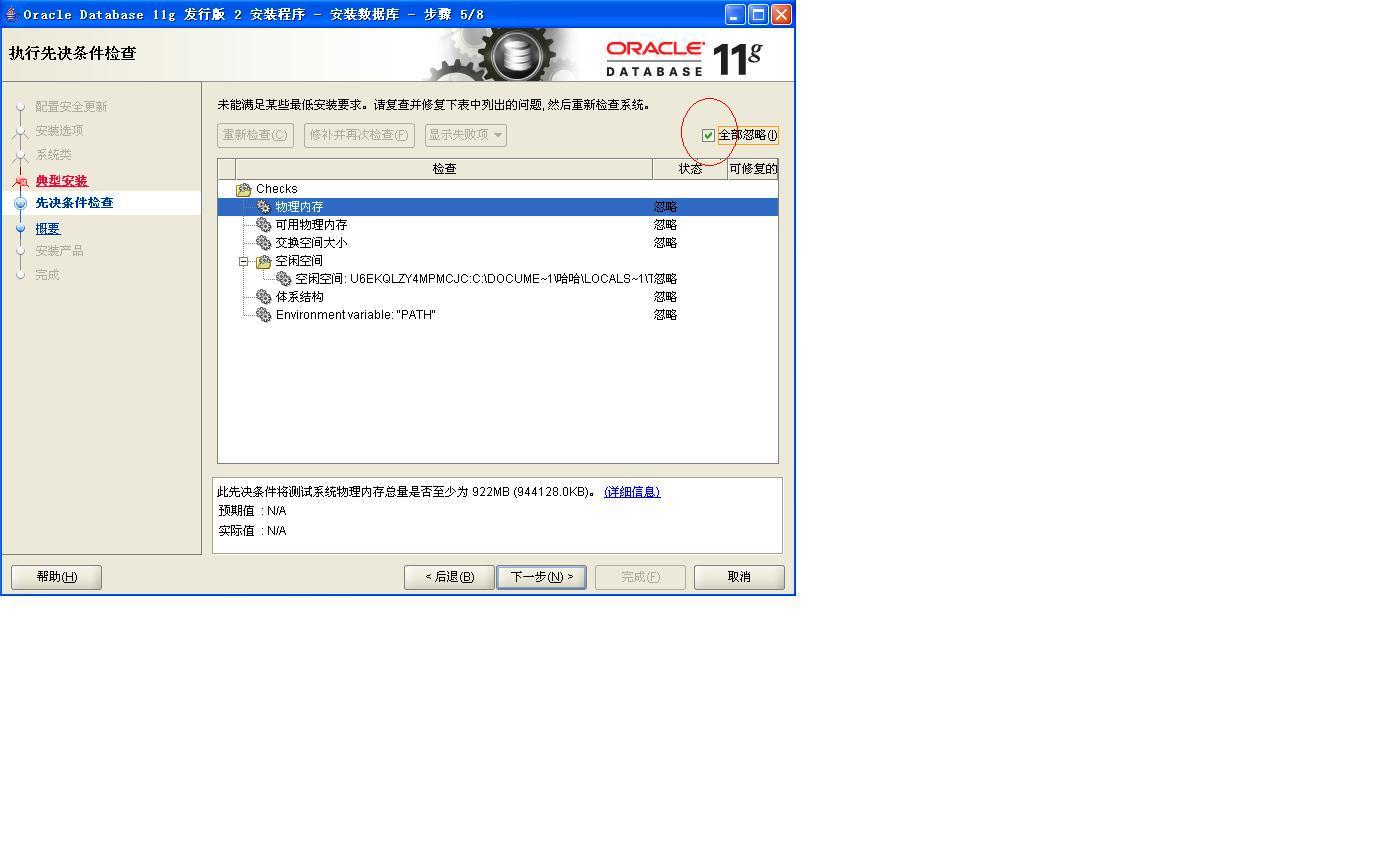Click the 忽略 status of 可用物理内存
The height and width of the screenshot is (848, 1378).
click(666, 225)
